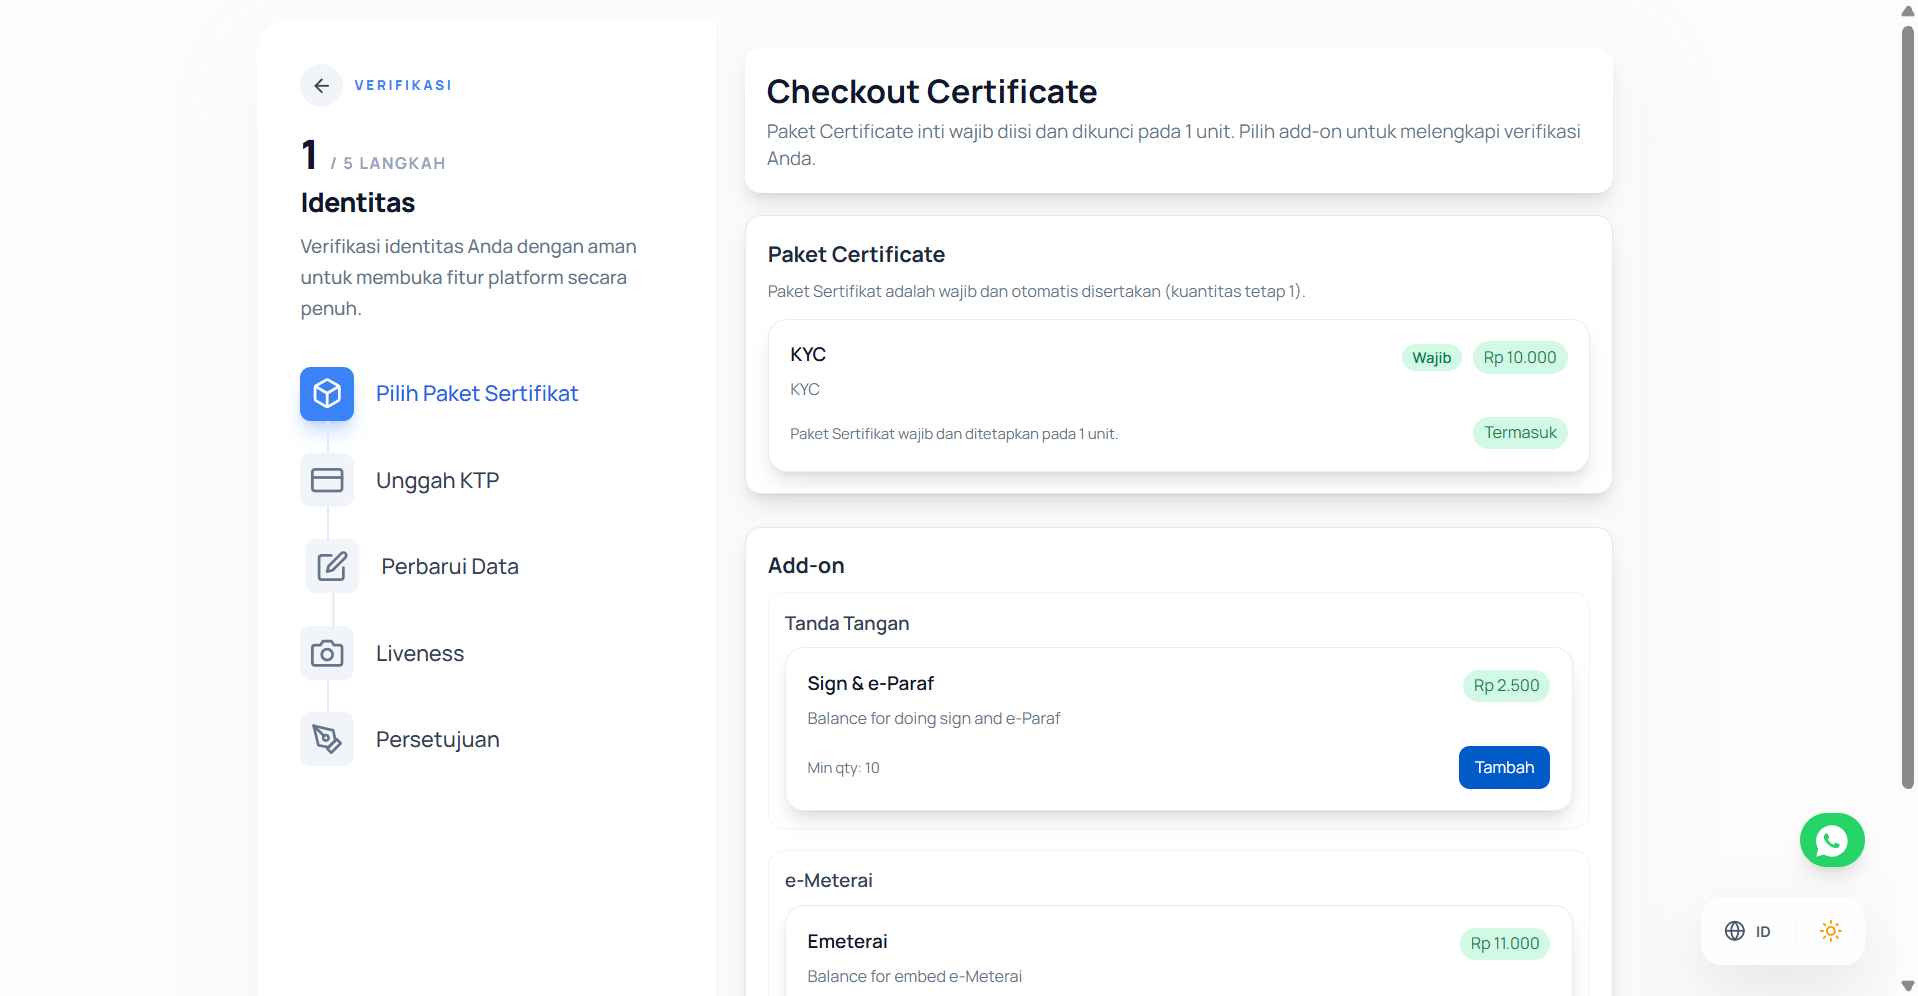Go to the Unggah KTP step label

438,481
